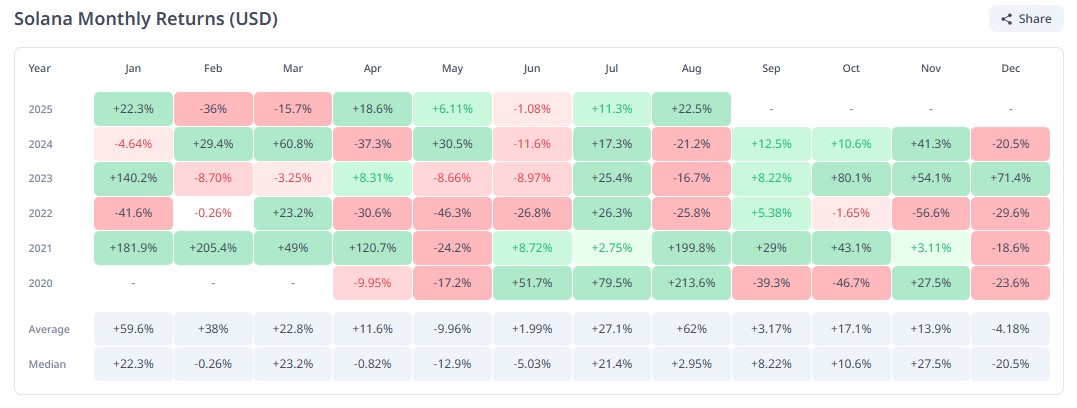This screenshot has height=408, width=1077.
Task: Select the 2021 February +205.4% cell
Action: [213, 248]
